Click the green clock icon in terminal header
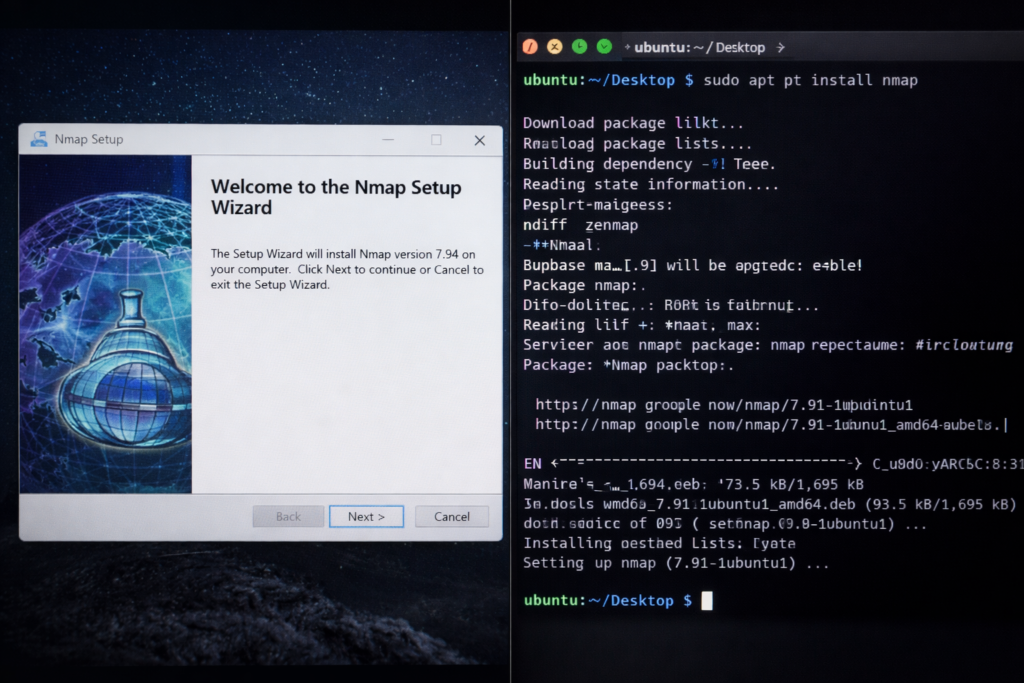 point(578,46)
